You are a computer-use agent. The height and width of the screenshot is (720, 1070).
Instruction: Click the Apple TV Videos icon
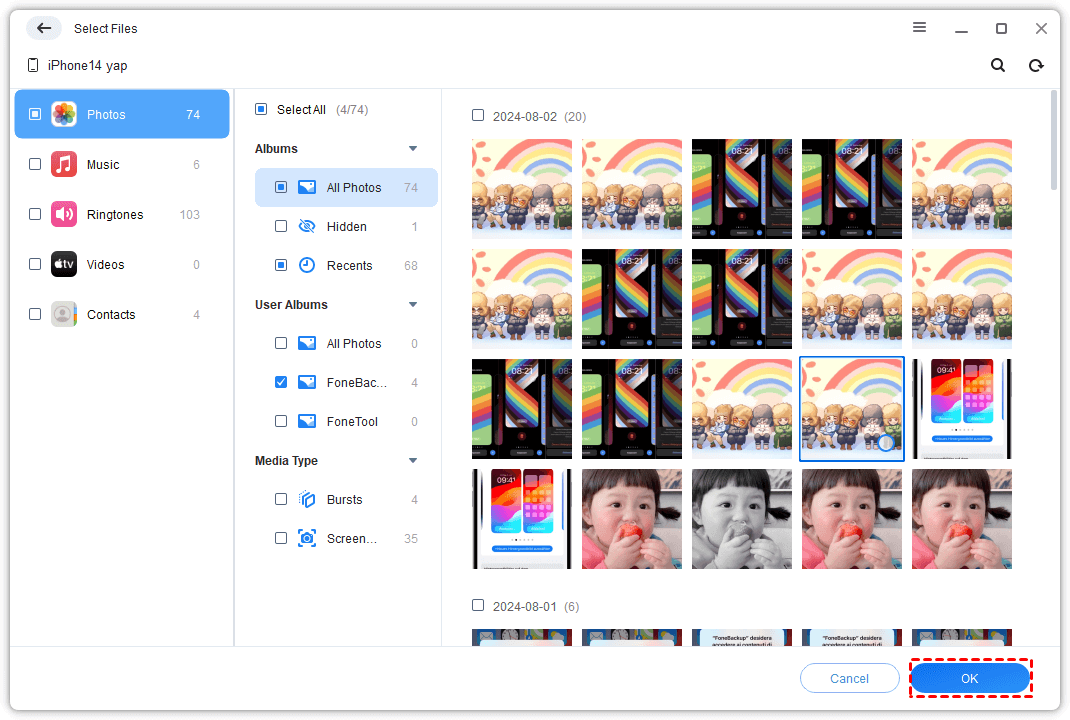64,264
